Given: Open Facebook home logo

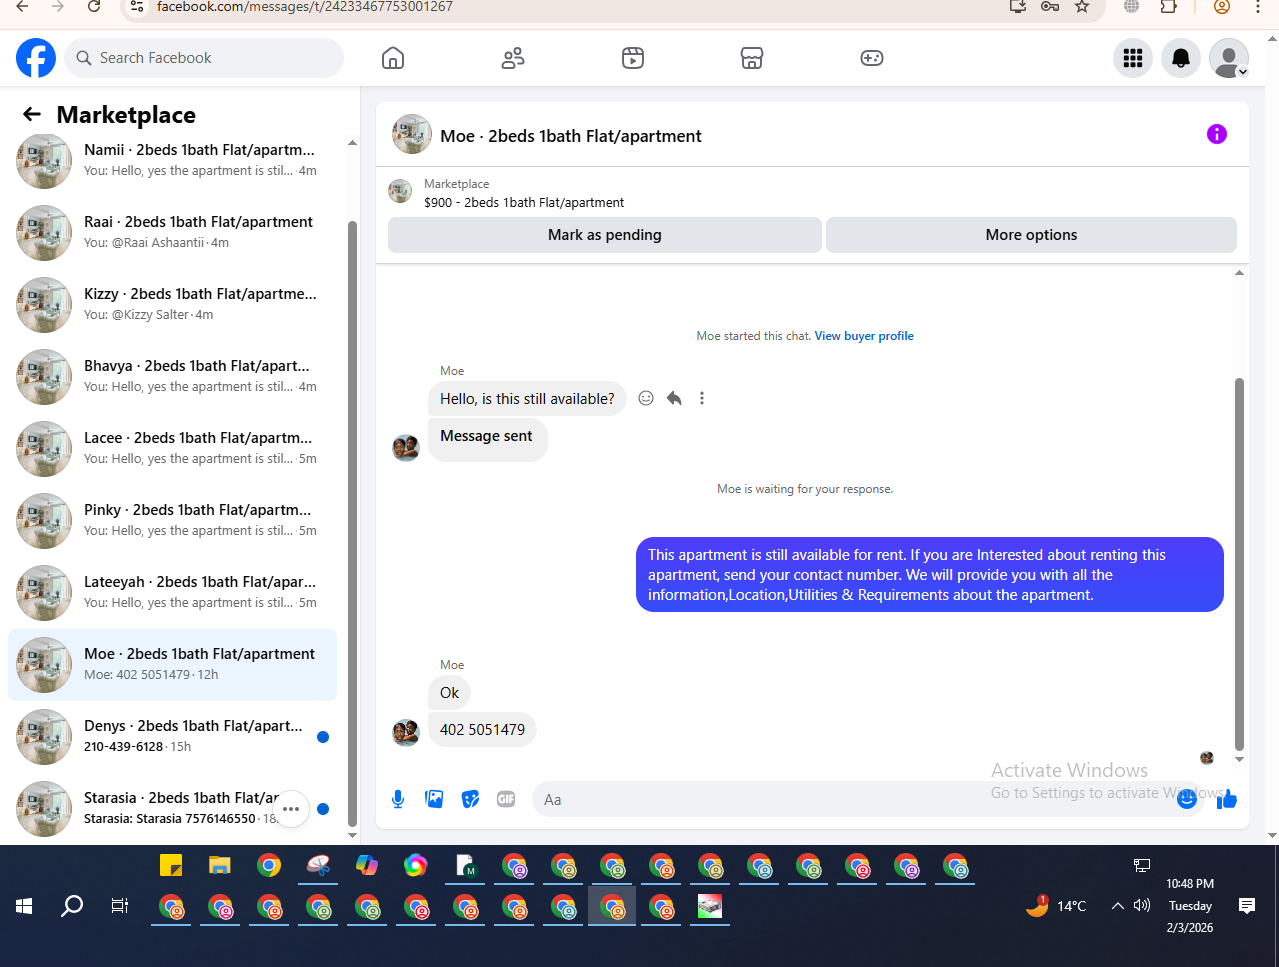Looking at the screenshot, I should 36,58.
